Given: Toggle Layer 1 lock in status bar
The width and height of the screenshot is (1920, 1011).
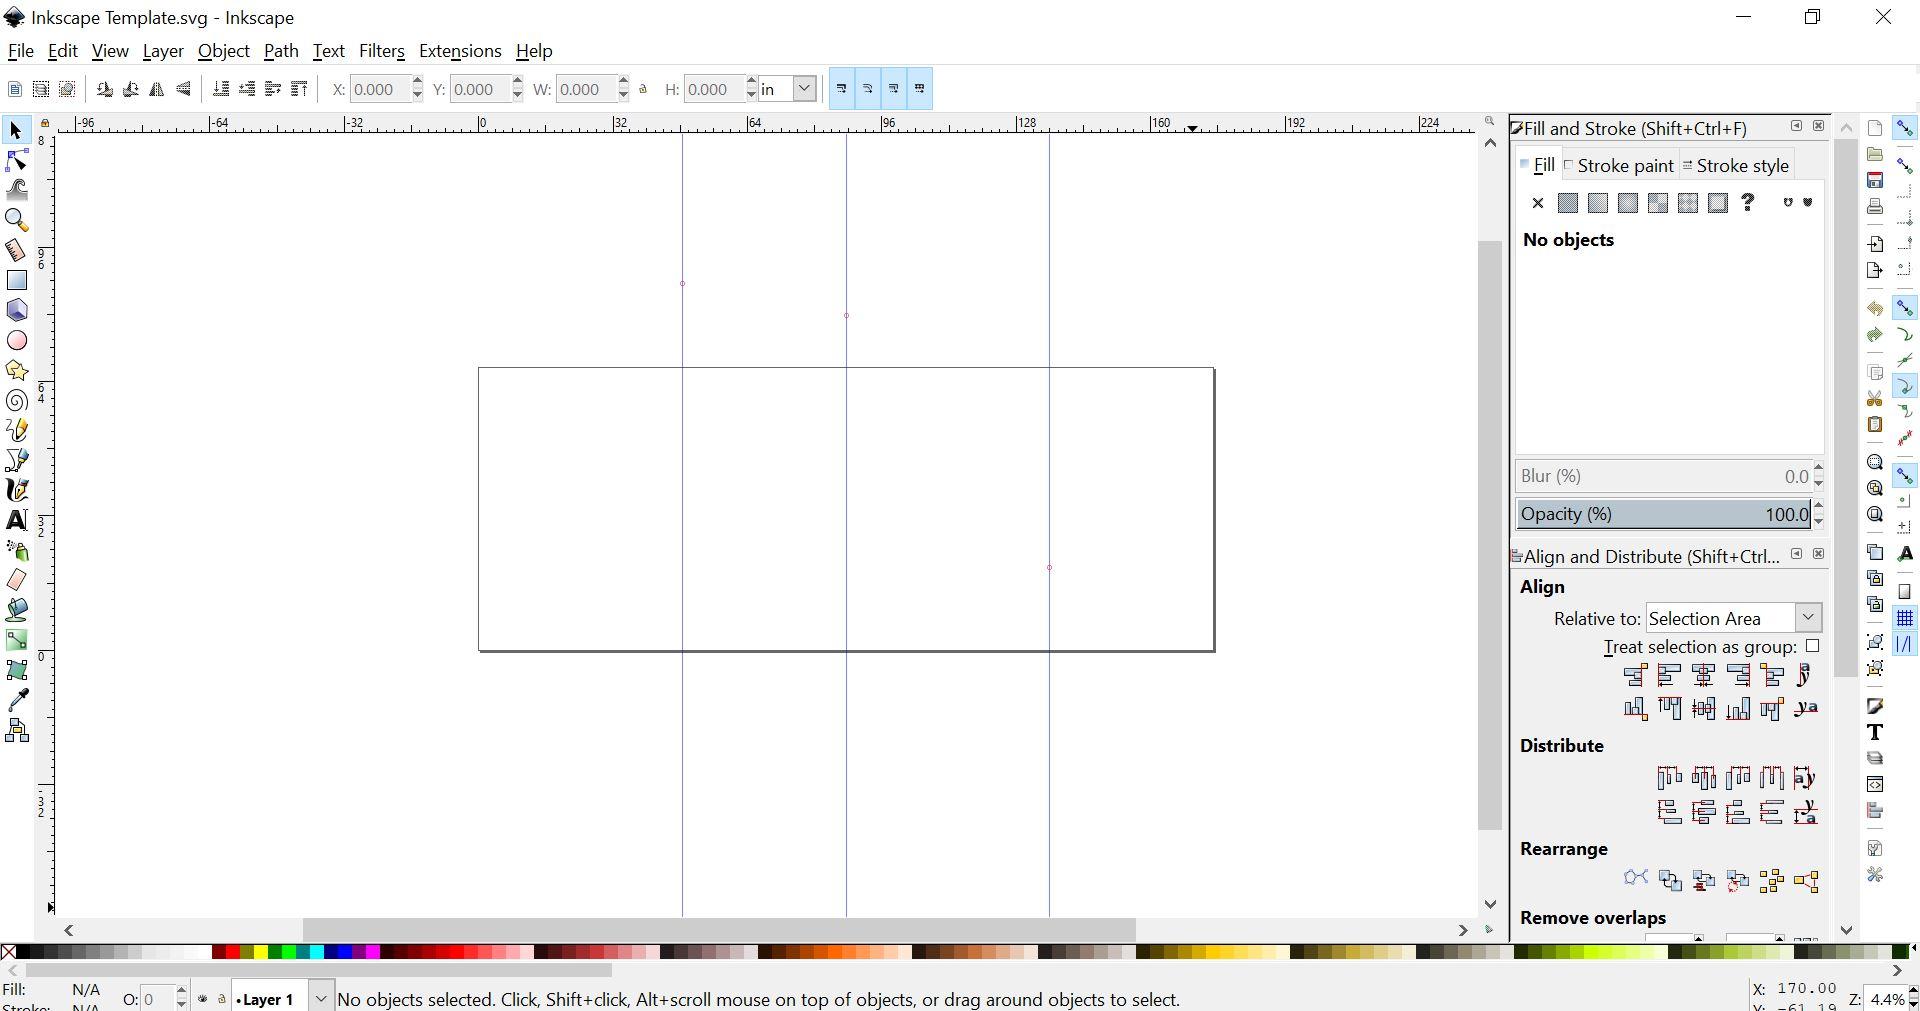Looking at the screenshot, I should (x=221, y=998).
